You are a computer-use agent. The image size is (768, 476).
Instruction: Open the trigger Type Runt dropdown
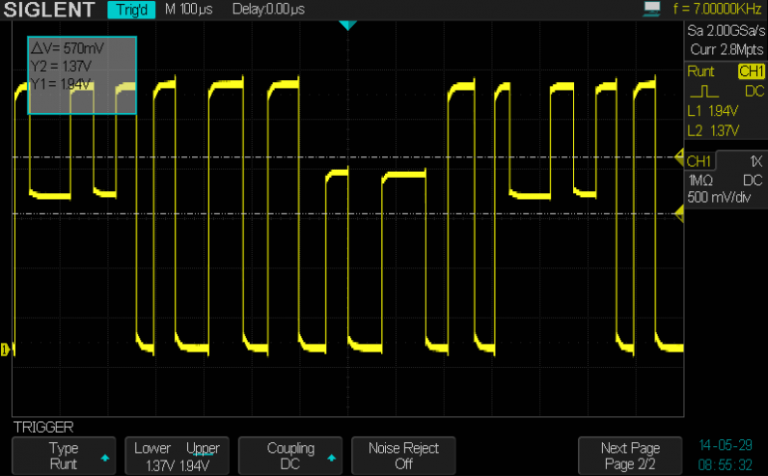tap(63, 456)
